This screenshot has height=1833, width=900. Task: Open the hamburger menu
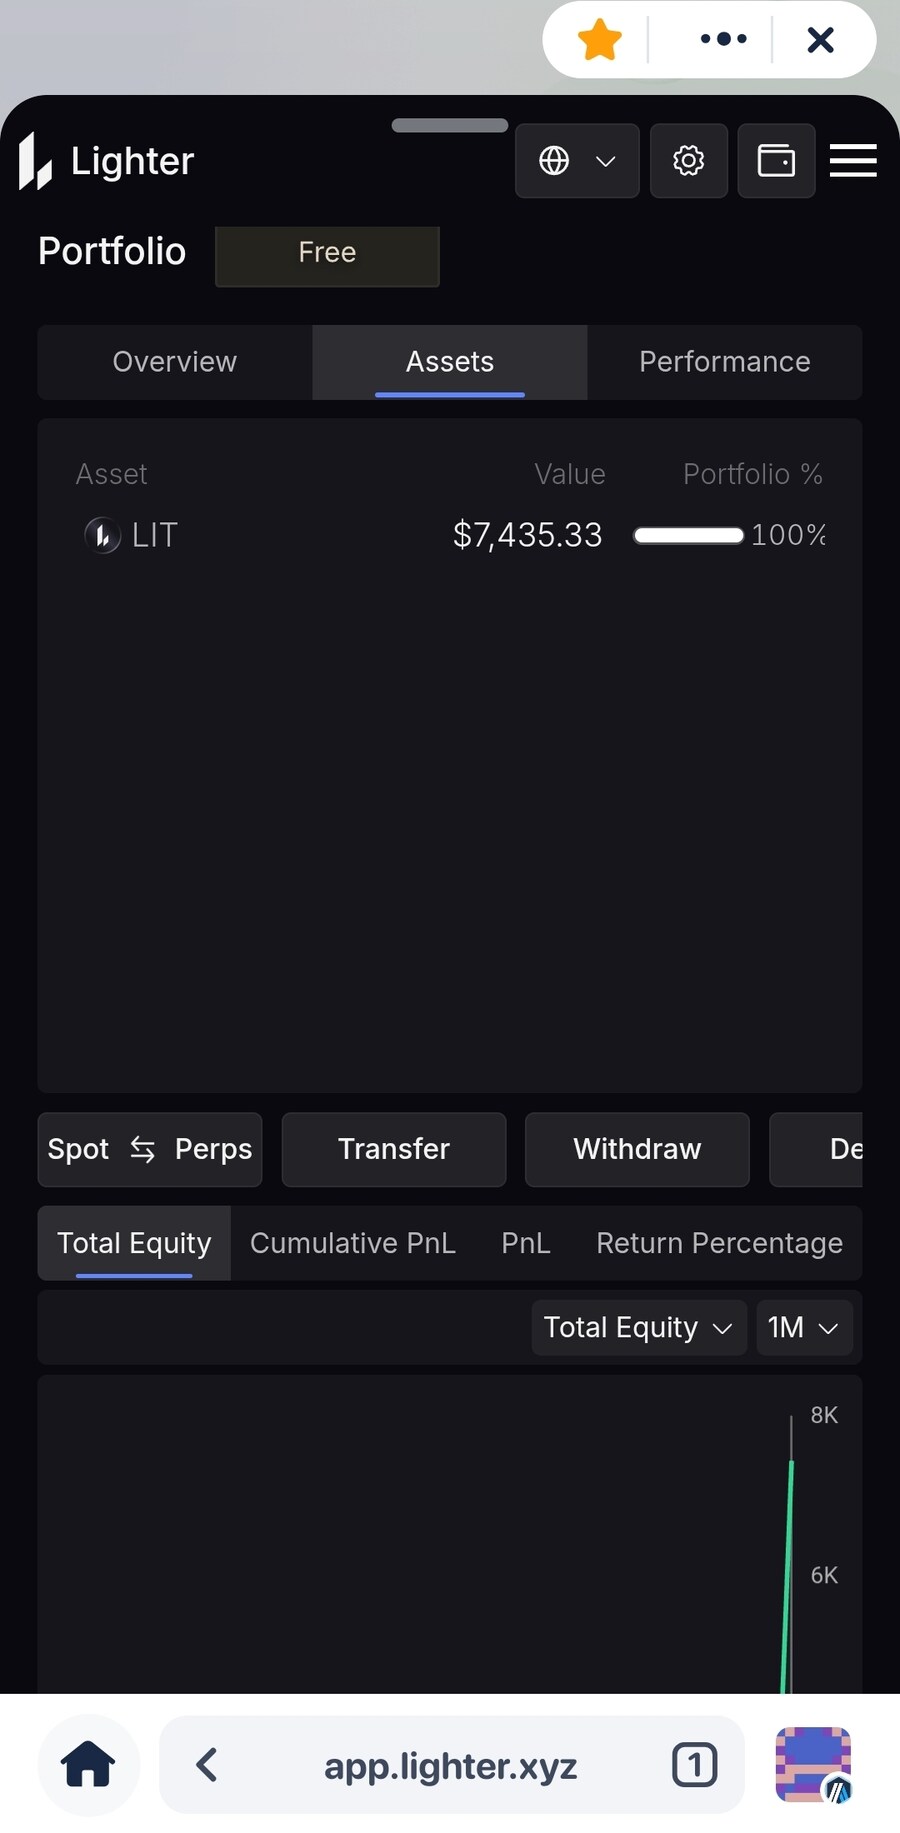click(x=853, y=161)
